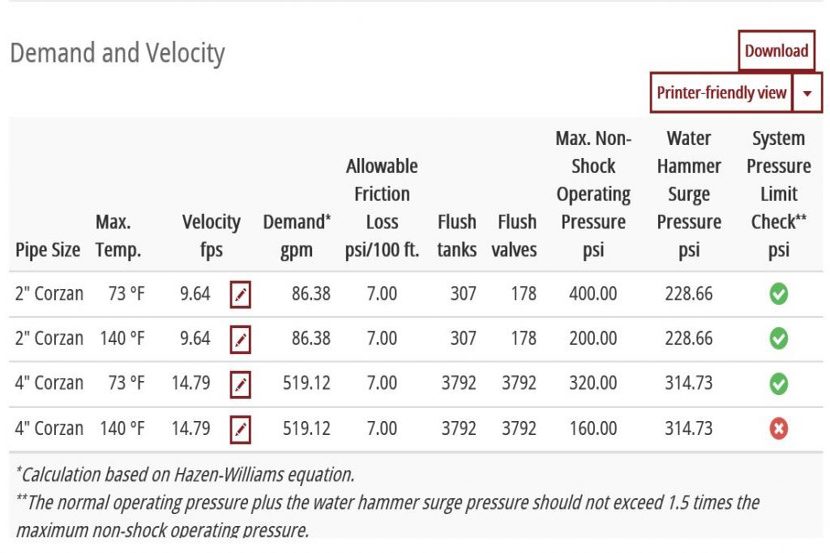Edit velocity for 2" Corzan 73 °F row
The height and width of the screenshot is (553, 830).
[x=240, y=294]
